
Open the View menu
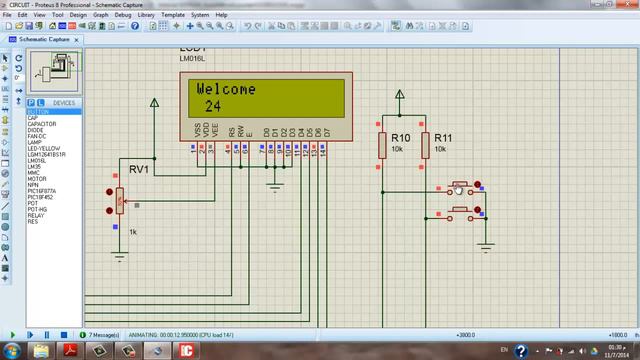(x=40, y=15)
